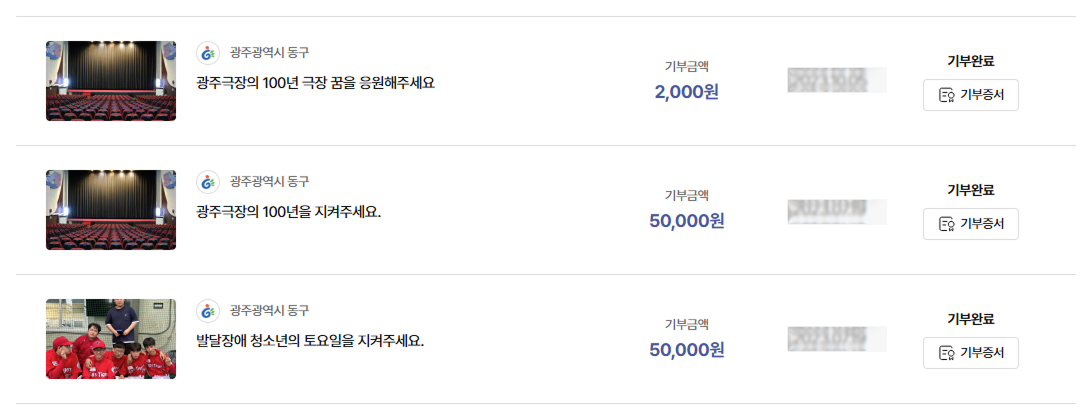
Task: Open campaign '발달장애 청소년의 토요일을 지켜주세요.'
Action: coord(310,341)
